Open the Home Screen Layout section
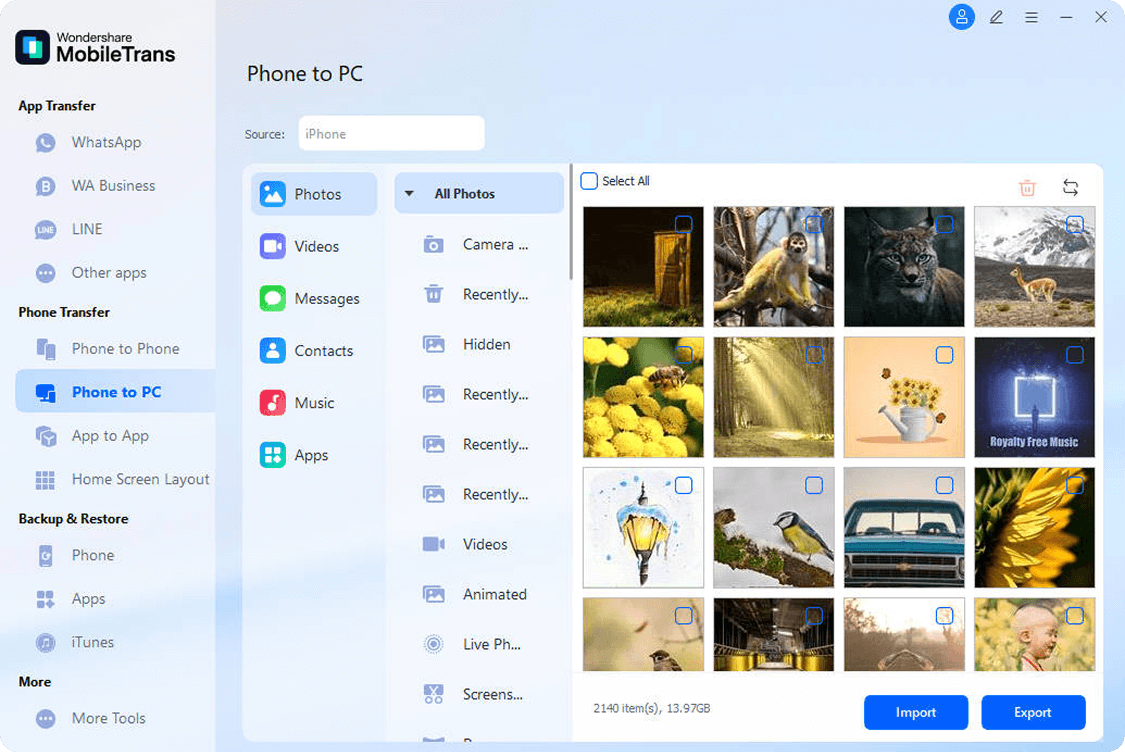1125x753 pixels. (x=140, y=479)
